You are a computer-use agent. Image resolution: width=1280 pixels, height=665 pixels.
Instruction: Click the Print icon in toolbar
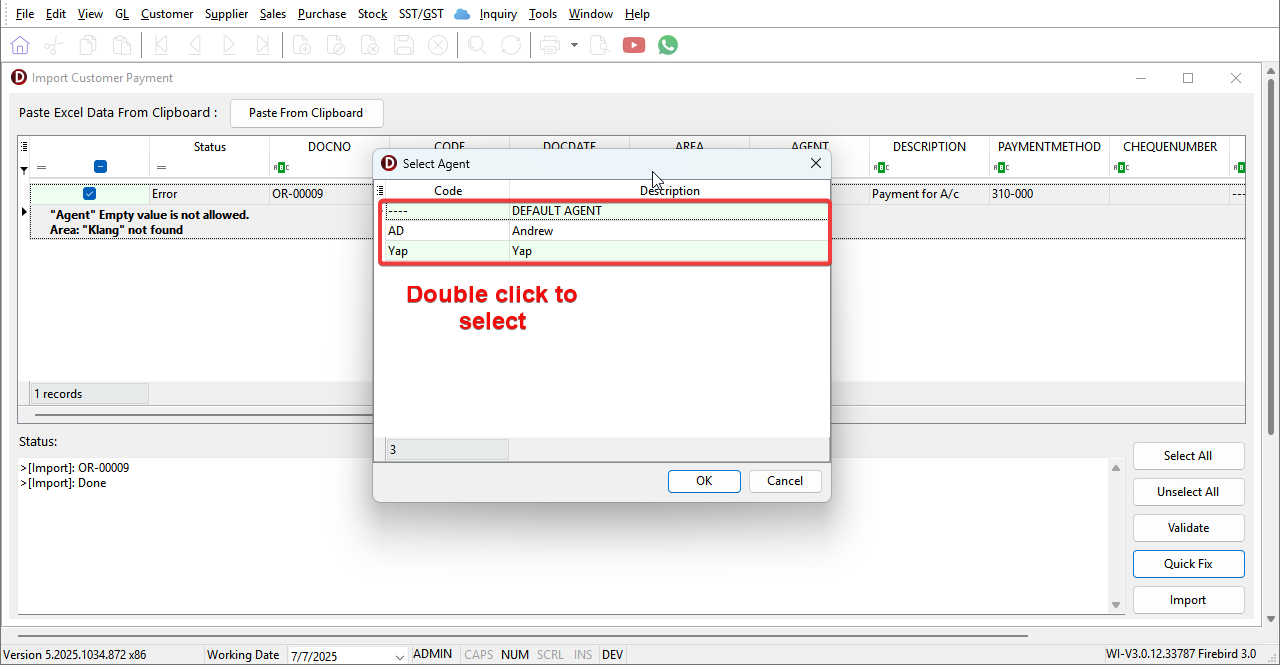[549, 45]
